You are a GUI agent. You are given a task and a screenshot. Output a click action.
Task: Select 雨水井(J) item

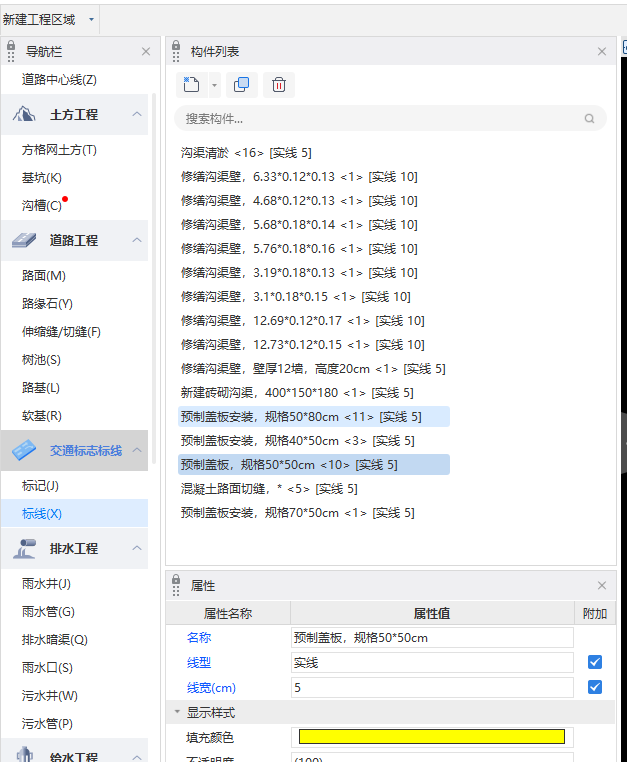46,584
